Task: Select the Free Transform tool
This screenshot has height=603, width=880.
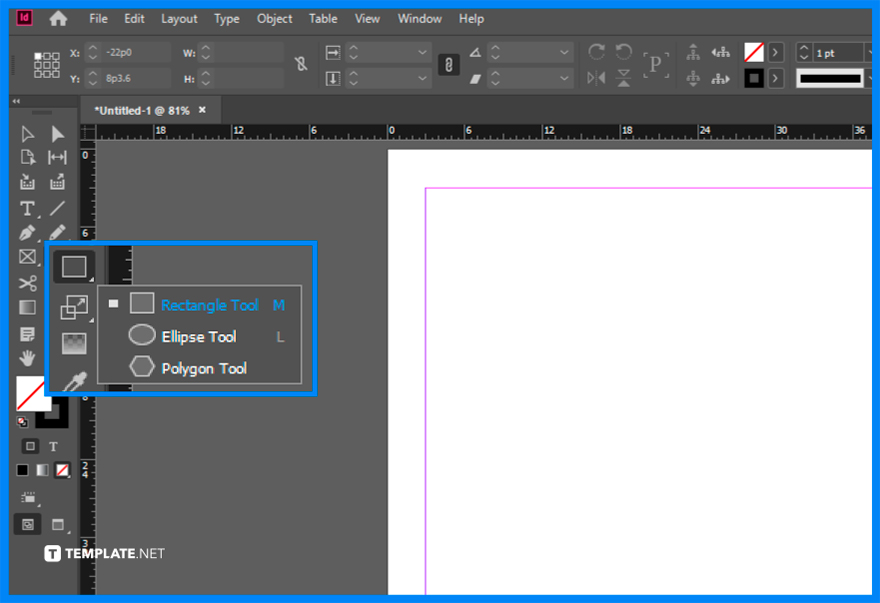Action: click(x=75, y=307)
